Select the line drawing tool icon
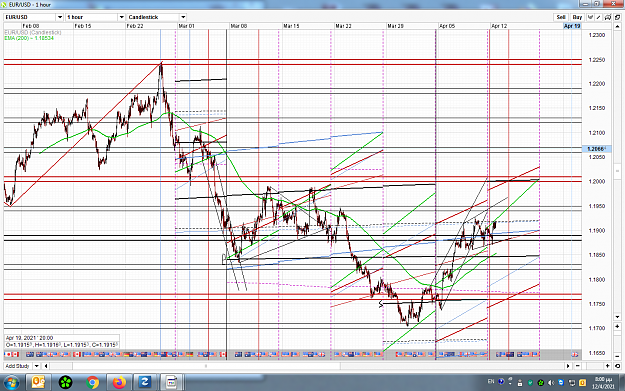Image resolution: width=625 pixels, height=391 pixels. [599, 17]
